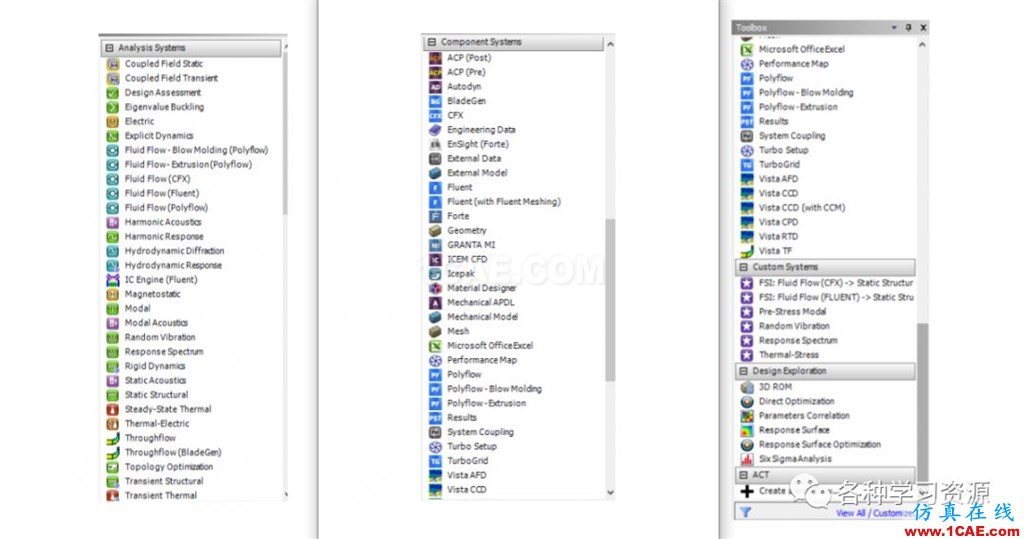Select Modal Acoustics text
This screenshot has width=1024, height=539.
pos(156,323)
